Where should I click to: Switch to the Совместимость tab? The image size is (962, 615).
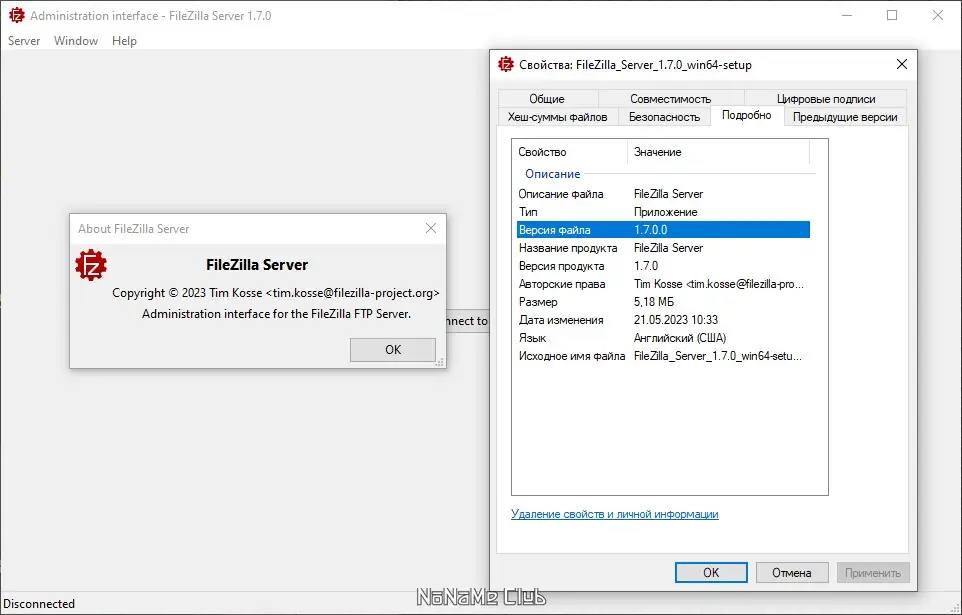(670, 98)
